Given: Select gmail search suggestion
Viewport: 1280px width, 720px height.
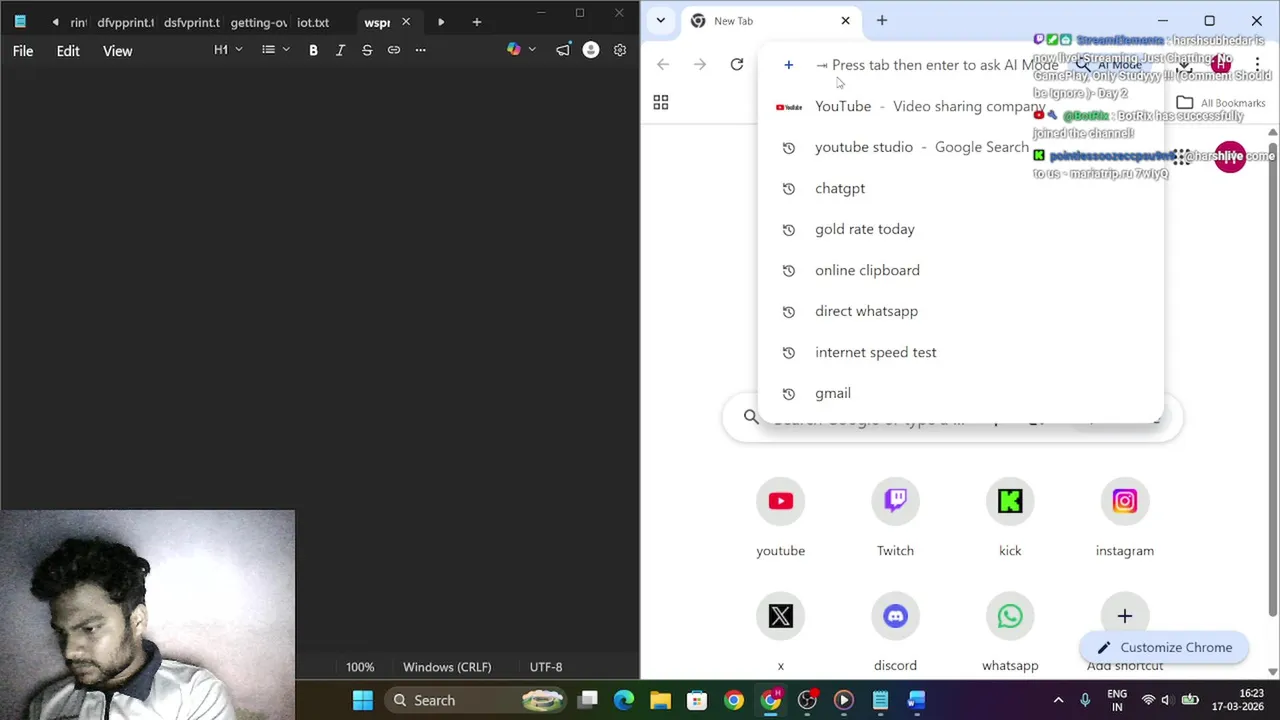Looking at the screenshot, I should coord(960,393).
